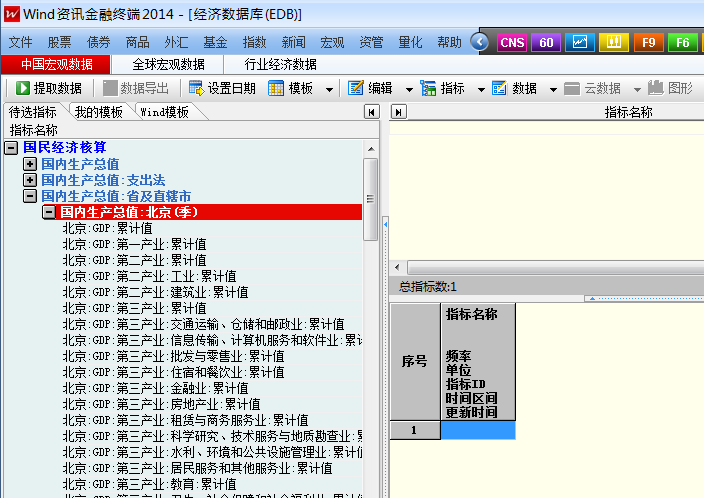The height and width of the screenshot is (498, 705).
Task: Click the blue highlighted cell in row 1
Action: point(478,430)
